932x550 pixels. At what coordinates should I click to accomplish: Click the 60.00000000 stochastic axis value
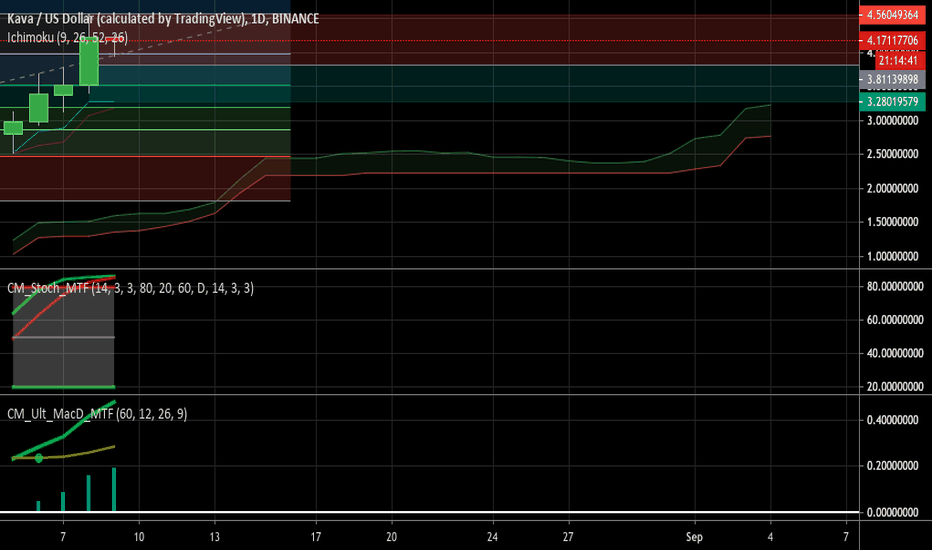click(895, 320)
